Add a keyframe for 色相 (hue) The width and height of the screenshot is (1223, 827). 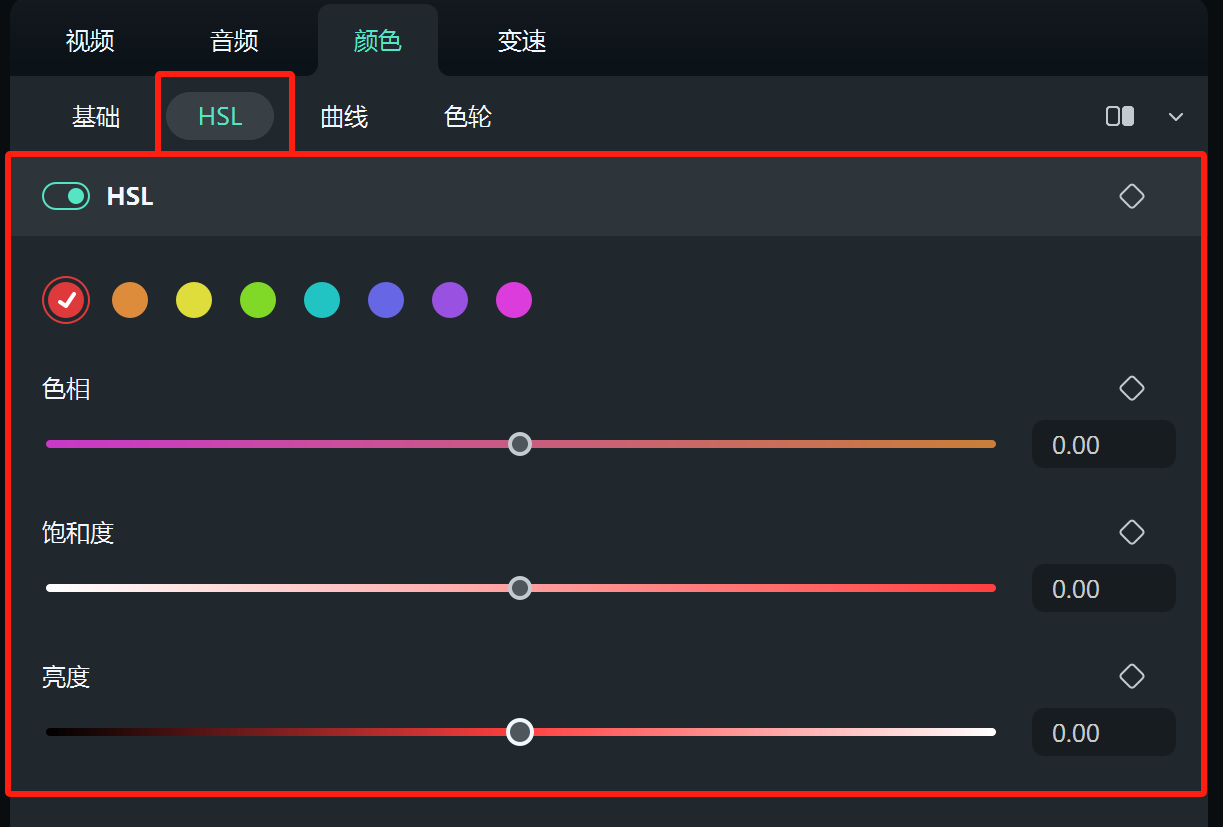click(x=1131, y=388)
